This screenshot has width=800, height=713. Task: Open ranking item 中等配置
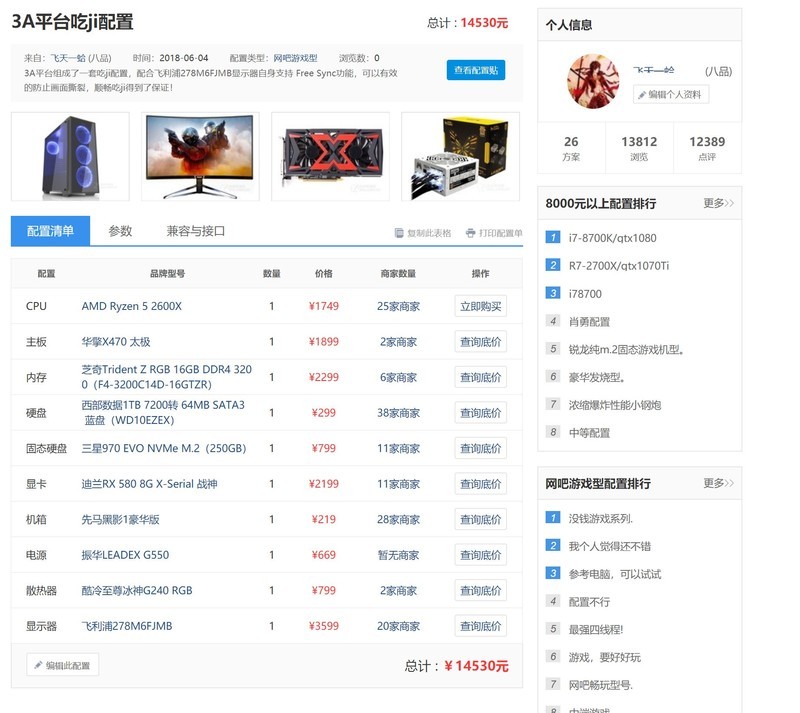pos(589,433)
